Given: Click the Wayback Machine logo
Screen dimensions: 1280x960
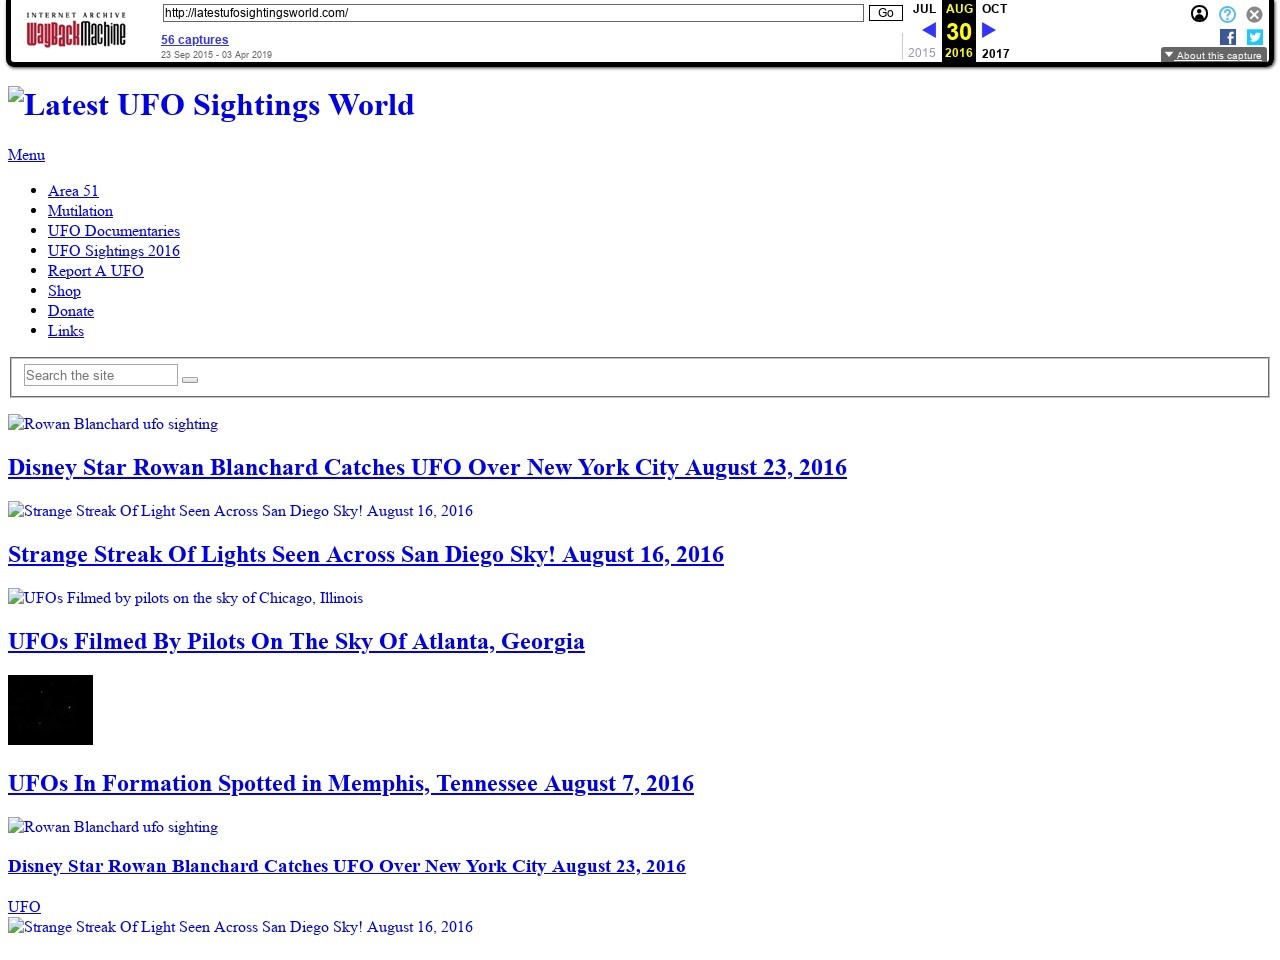Looking at the screenshot, I should [x=76, y=32].
